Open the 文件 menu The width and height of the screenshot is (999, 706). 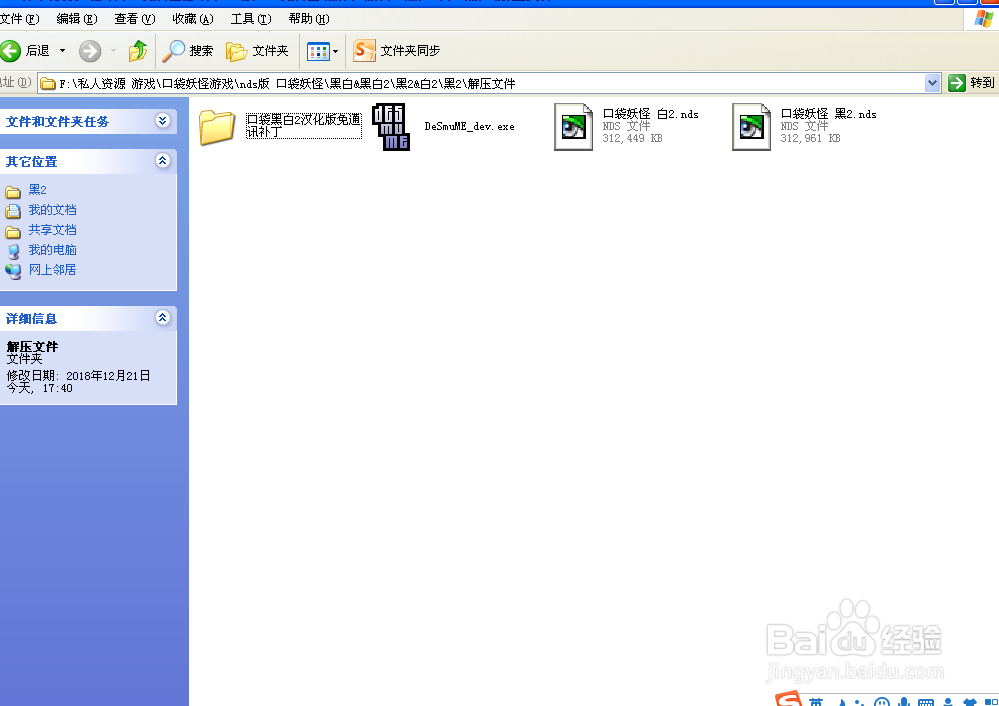point(19,18)
